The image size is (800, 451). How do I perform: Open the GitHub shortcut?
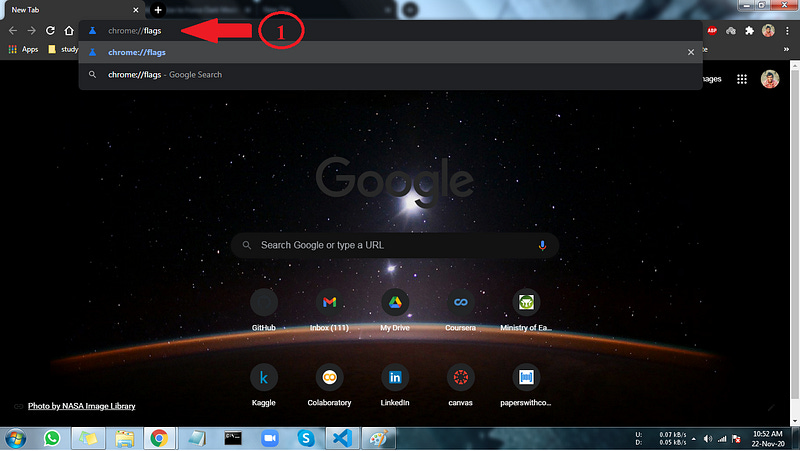pyautogui.click(x=264, y=310)
